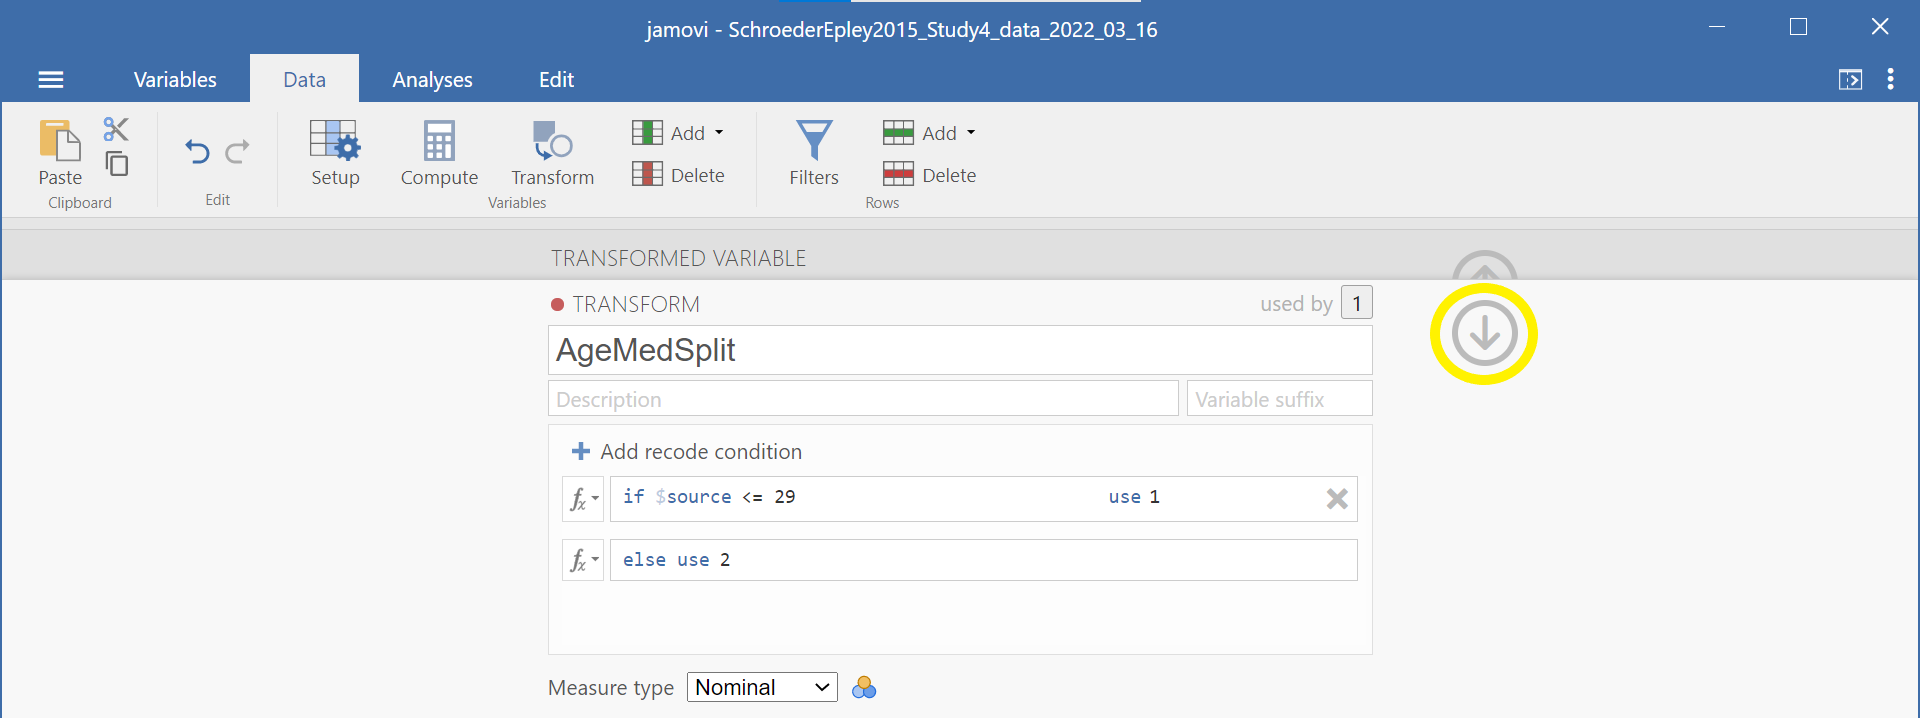The width and height of the screenshot is (1920, 718).
Task: Open the Measure type Nominal dropdown
Action: click(x=762, y=688)
